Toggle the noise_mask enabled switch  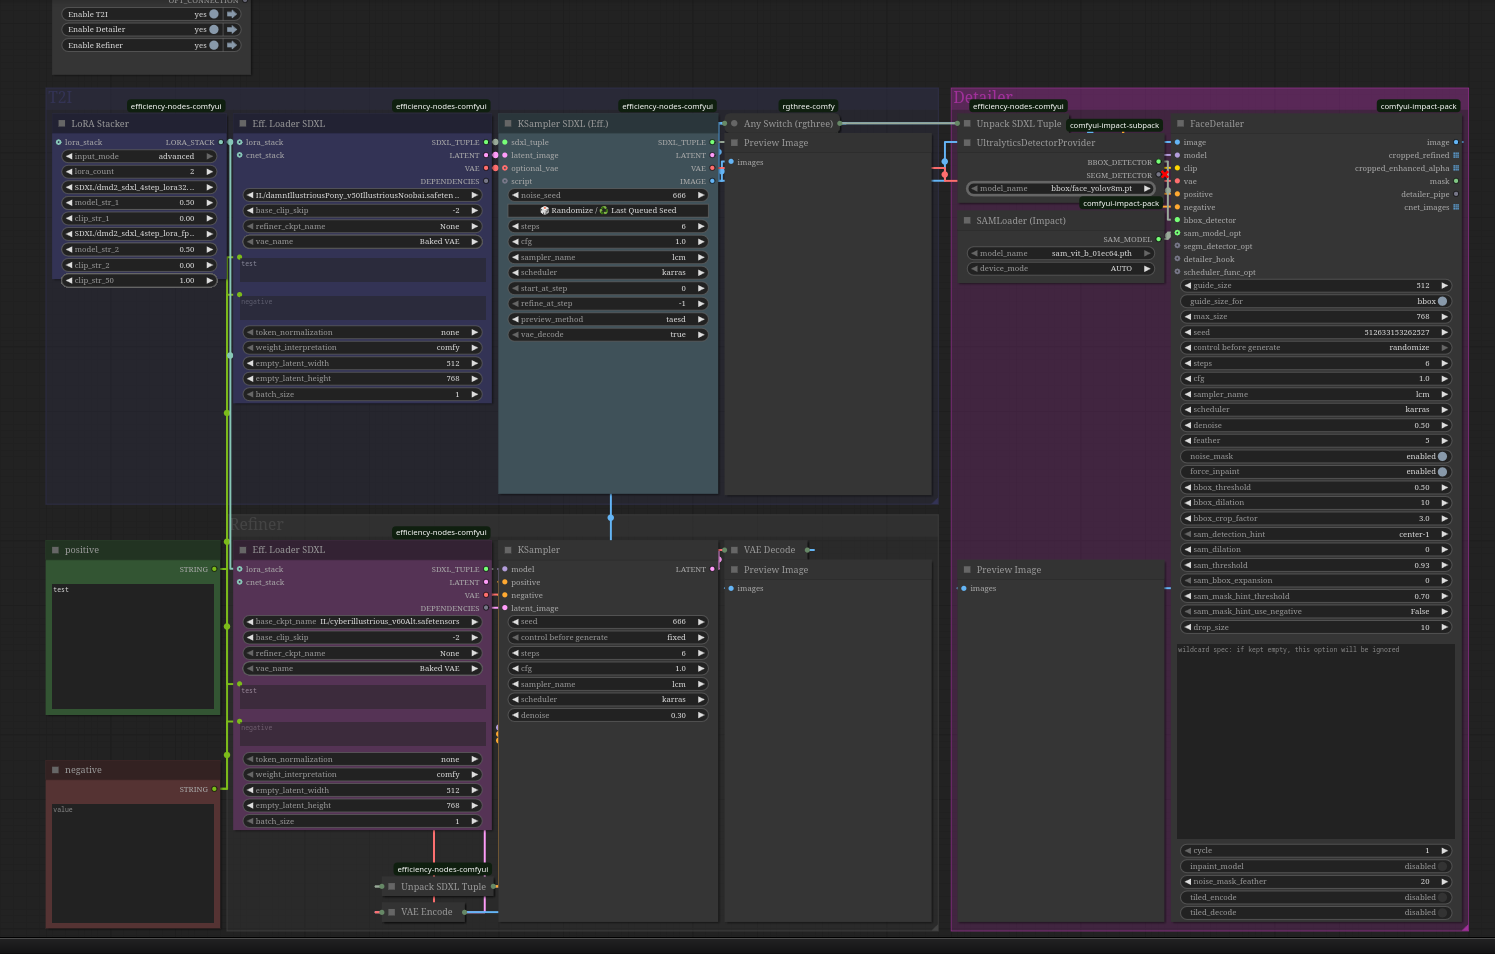point(1441,456)
